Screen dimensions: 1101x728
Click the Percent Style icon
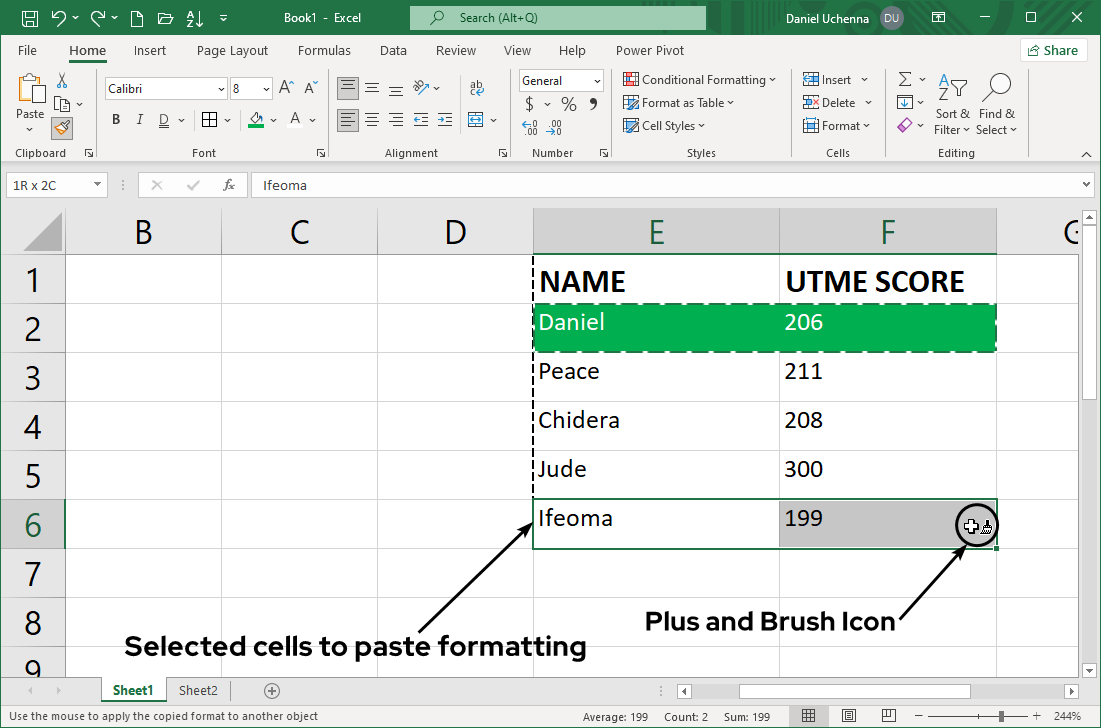567,104
